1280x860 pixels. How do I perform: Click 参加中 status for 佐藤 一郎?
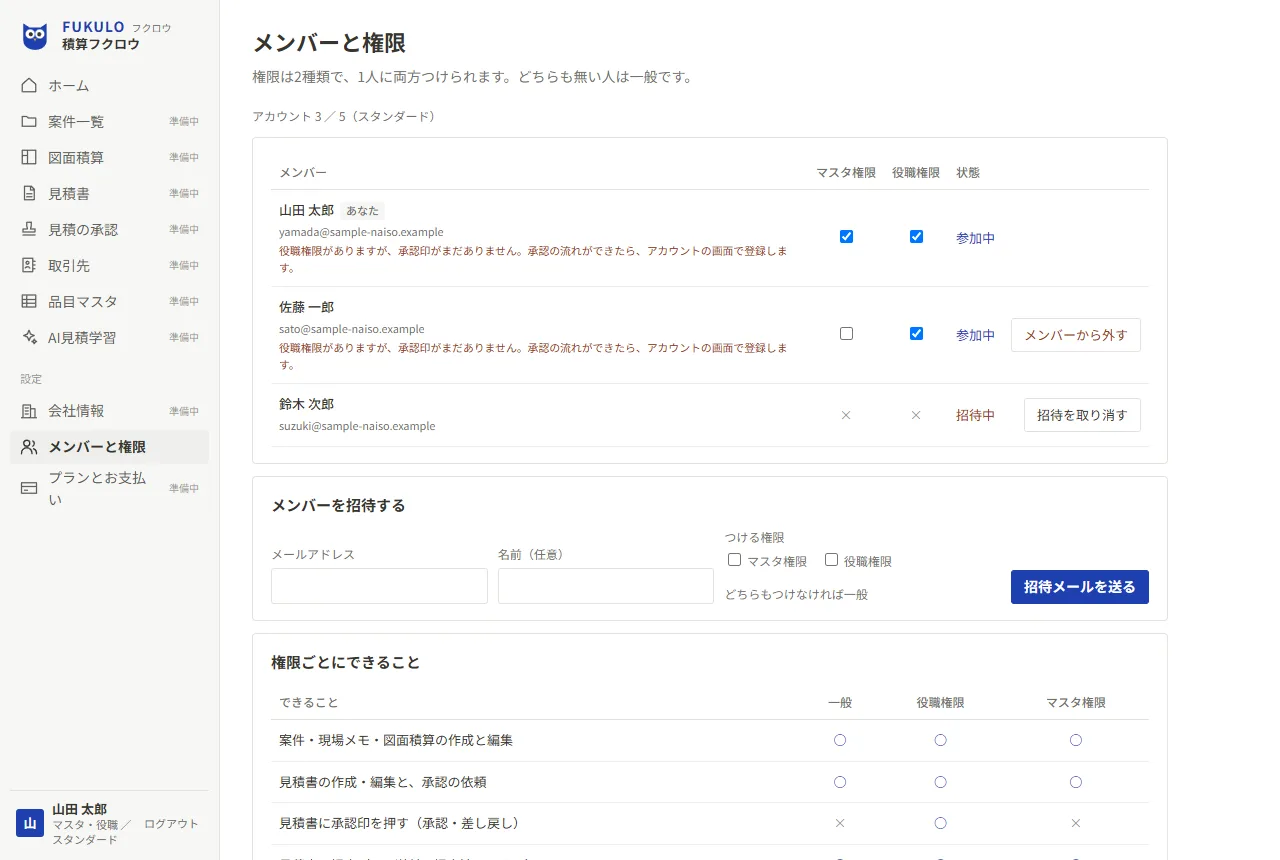(x=975, y=335)
